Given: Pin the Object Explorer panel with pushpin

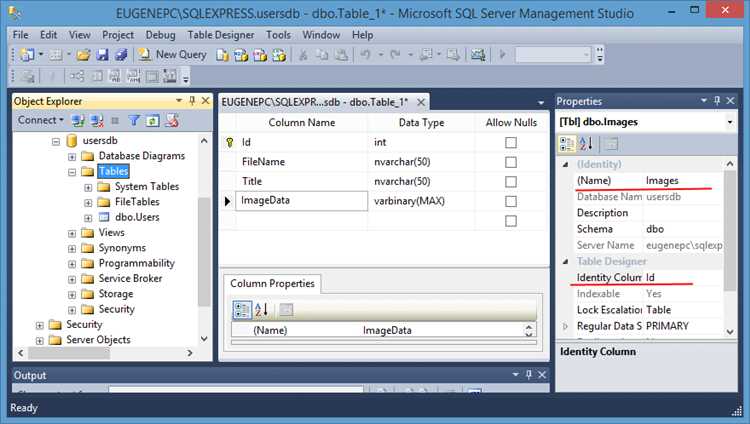Looking at the screenshot, I should pyautogui.click(x=192, y=100).
